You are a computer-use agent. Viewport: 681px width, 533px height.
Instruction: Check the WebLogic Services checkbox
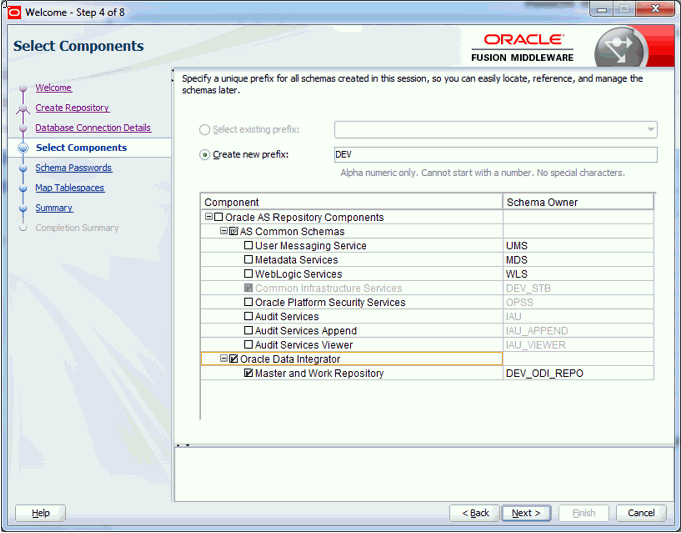tap(248, 274)
